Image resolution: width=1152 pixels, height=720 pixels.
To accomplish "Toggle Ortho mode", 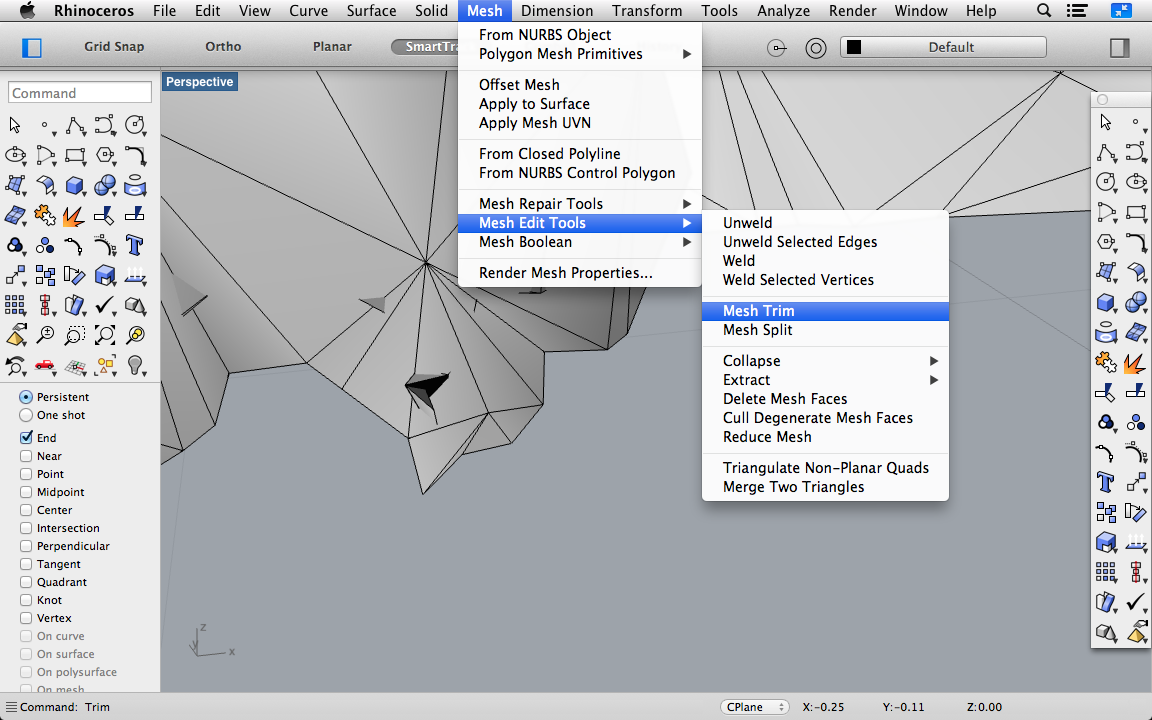I will pyautogui.click(x=222, y=46).
